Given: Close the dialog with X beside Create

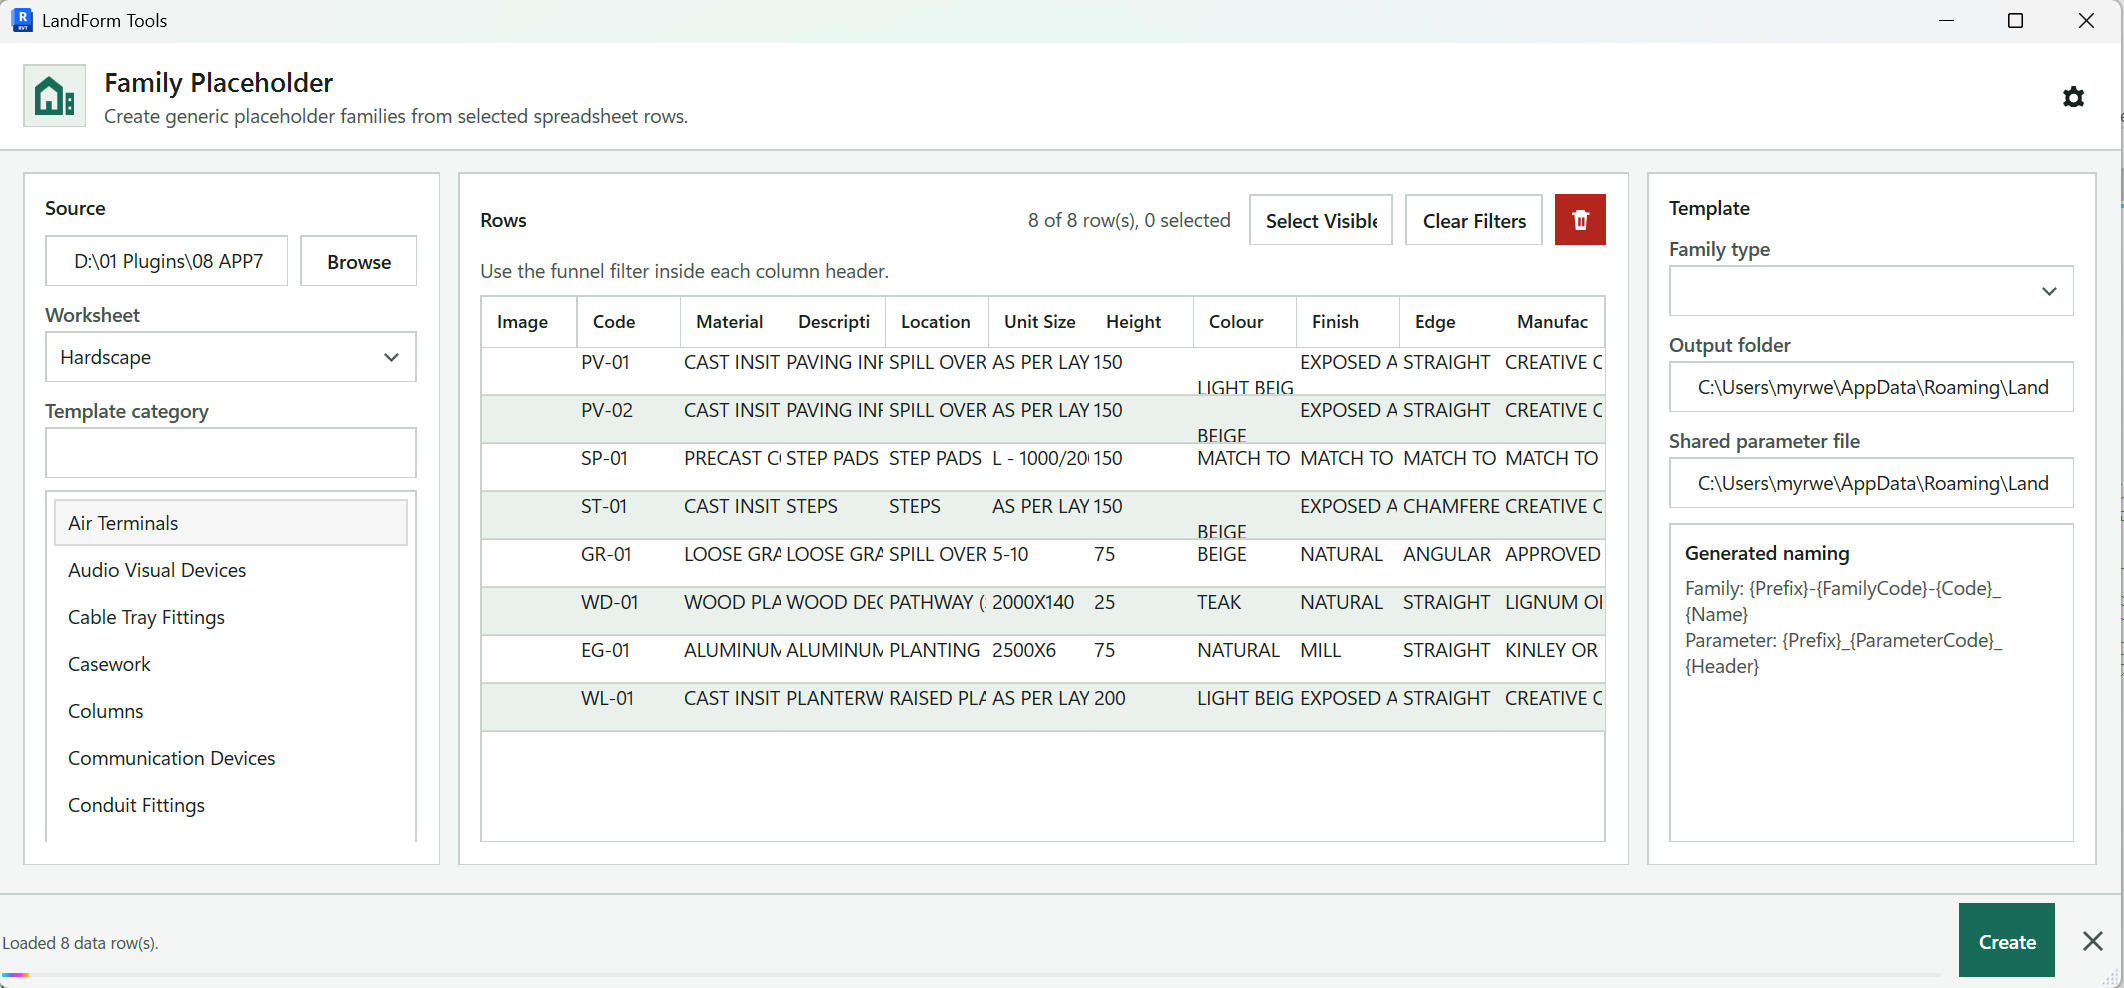Looking at the screenshot, I should [x=2093, y=941].
